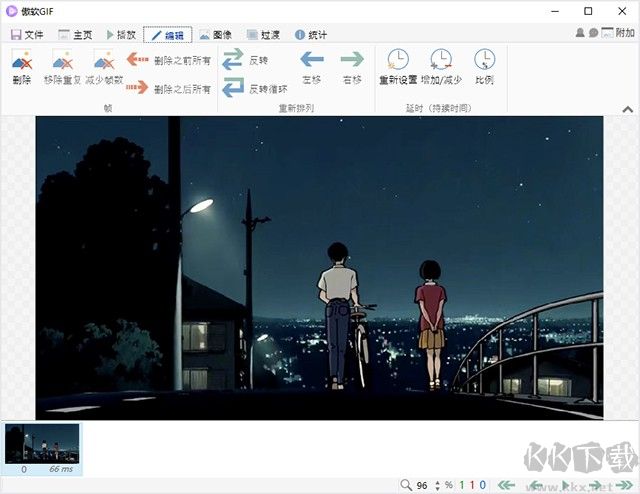The height and width of the screenshot is (494, 640).
Task: Go to first frame with double left arrow
Action: tap(507, 485)
